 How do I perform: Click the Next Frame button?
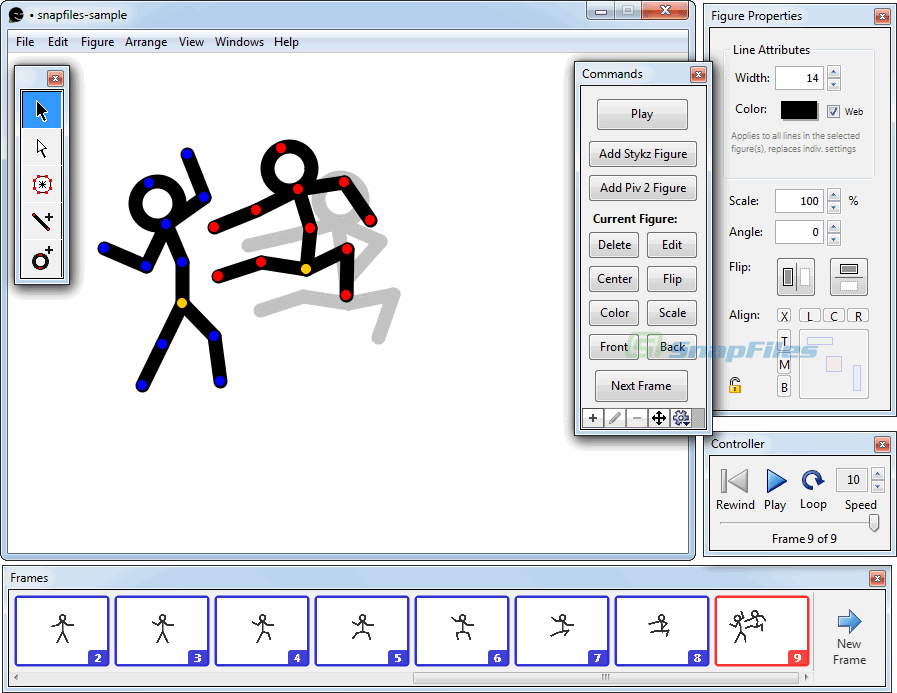coord(641,386)
